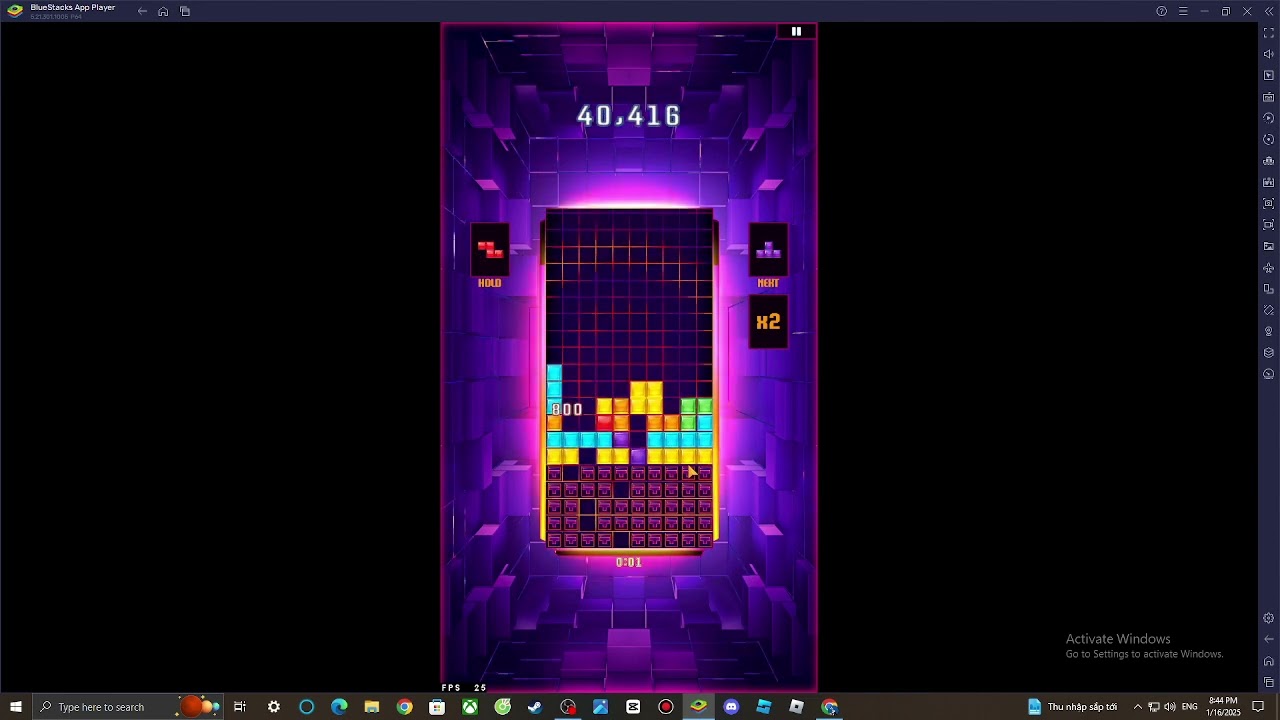Image resolution: width=1280 pixels, height=720 pixels.
Task: Click the 800 points popup on the board
Action: (x=567, y=410)
